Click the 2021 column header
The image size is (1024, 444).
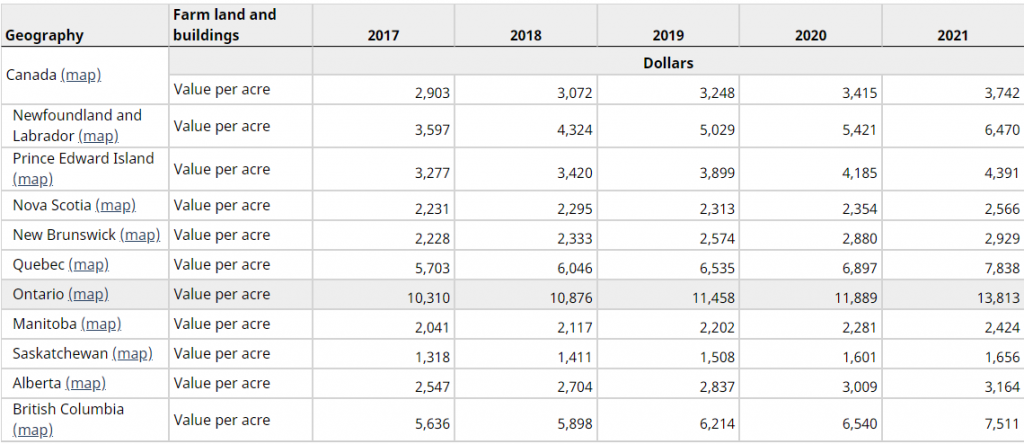953,36
